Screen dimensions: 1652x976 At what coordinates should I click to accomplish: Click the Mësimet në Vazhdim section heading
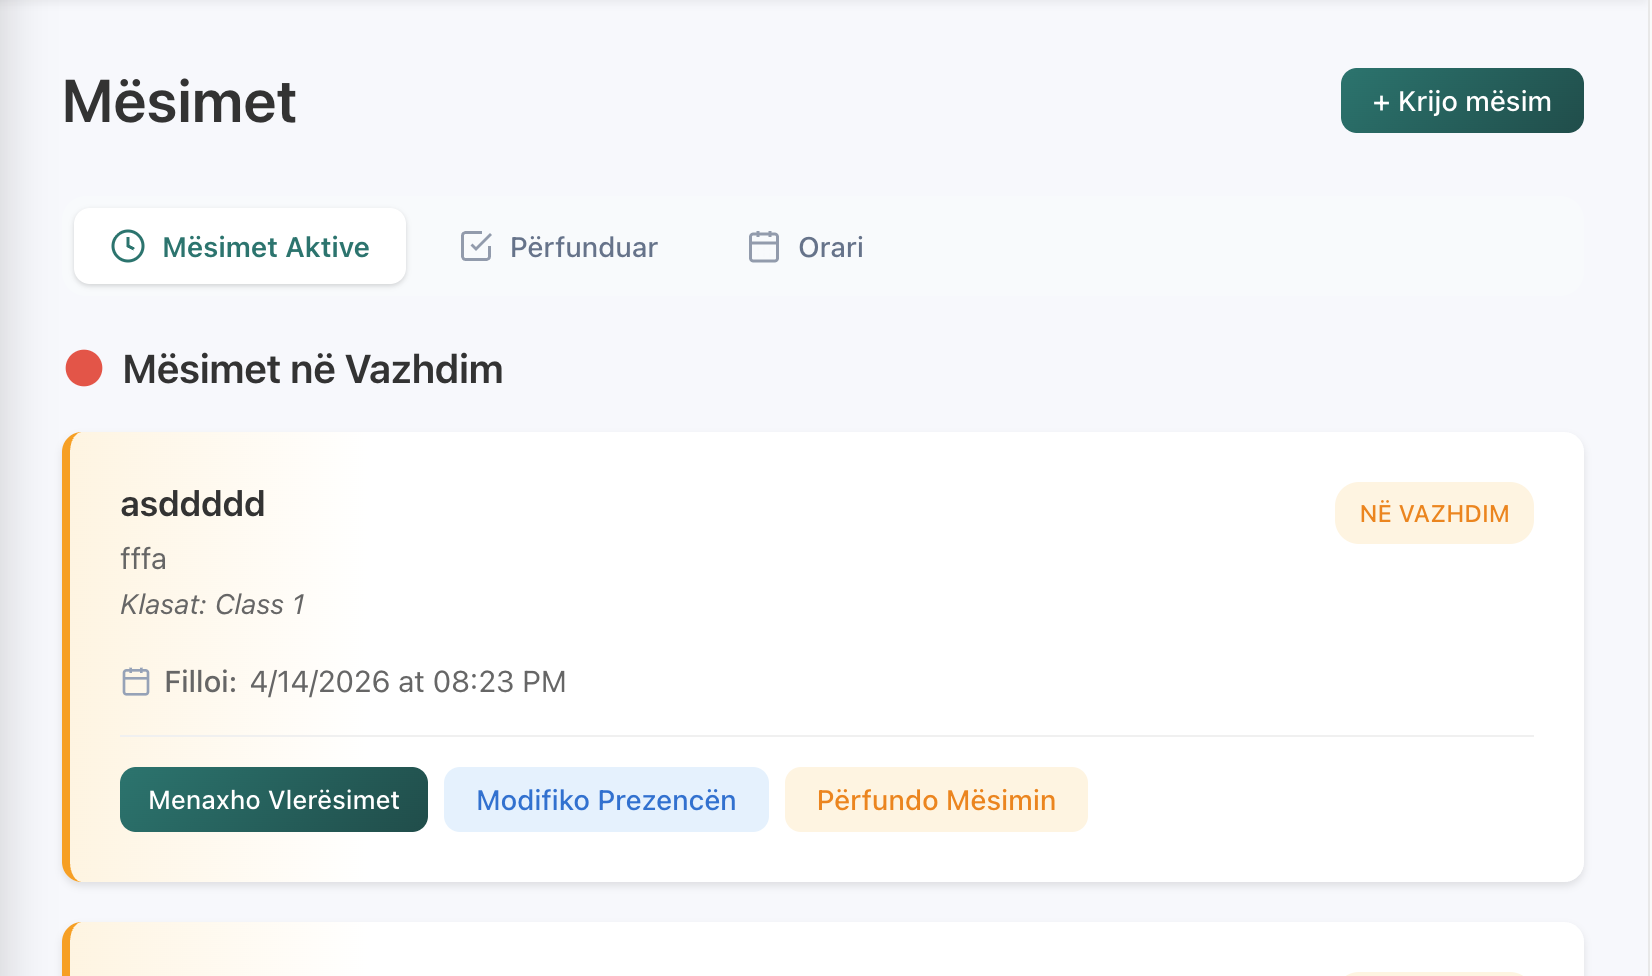[x=313, y=370]
